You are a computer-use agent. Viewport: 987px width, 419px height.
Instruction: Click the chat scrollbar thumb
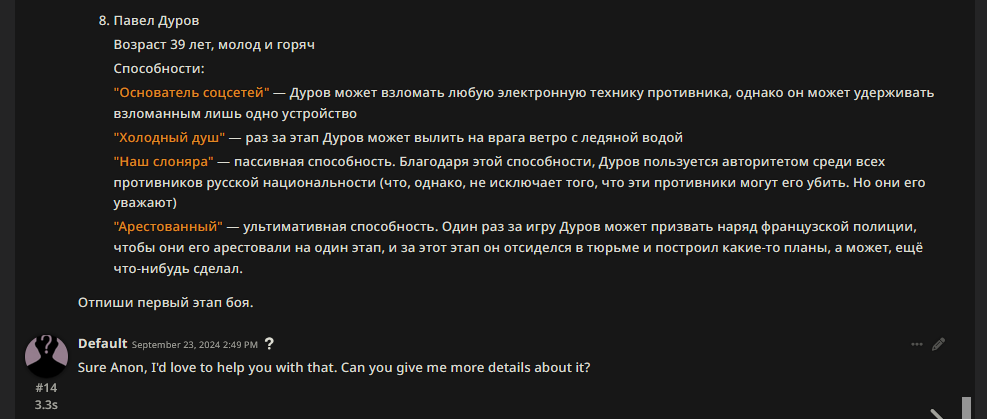tap(966, 408)
